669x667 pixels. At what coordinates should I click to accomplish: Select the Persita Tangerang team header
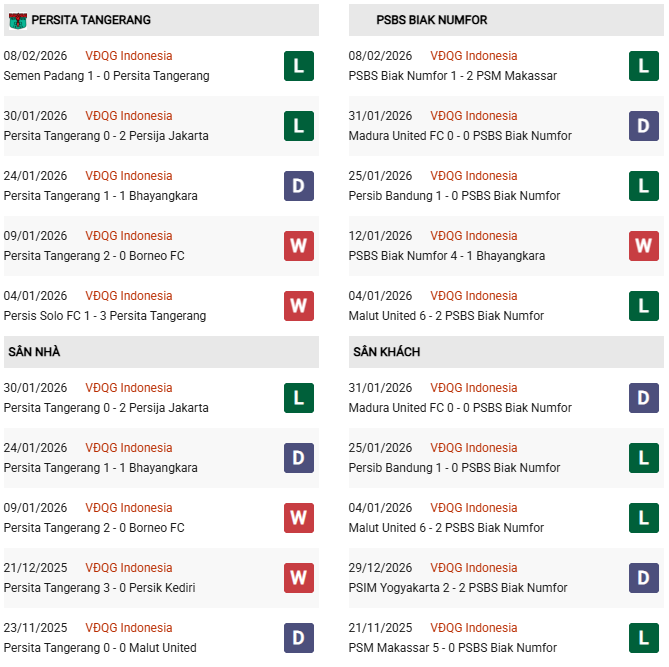click(x=91, y=20)
